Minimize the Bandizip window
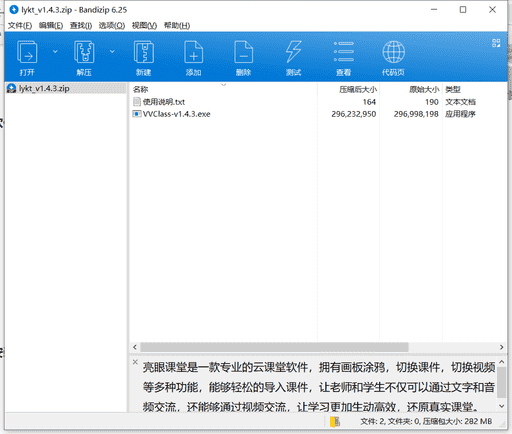The image size is (512, 434). coord(434,10)
